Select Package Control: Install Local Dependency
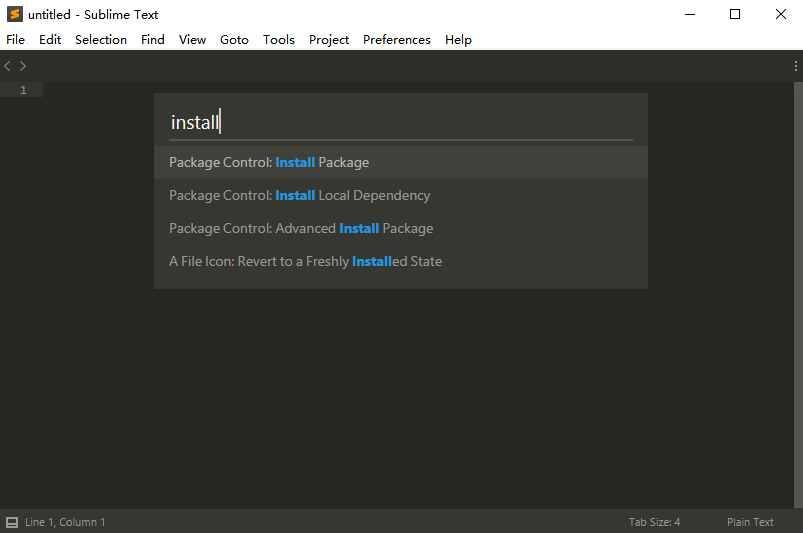Image resolution: width=803 pixels, height=533 pixels. coord(401,196)
